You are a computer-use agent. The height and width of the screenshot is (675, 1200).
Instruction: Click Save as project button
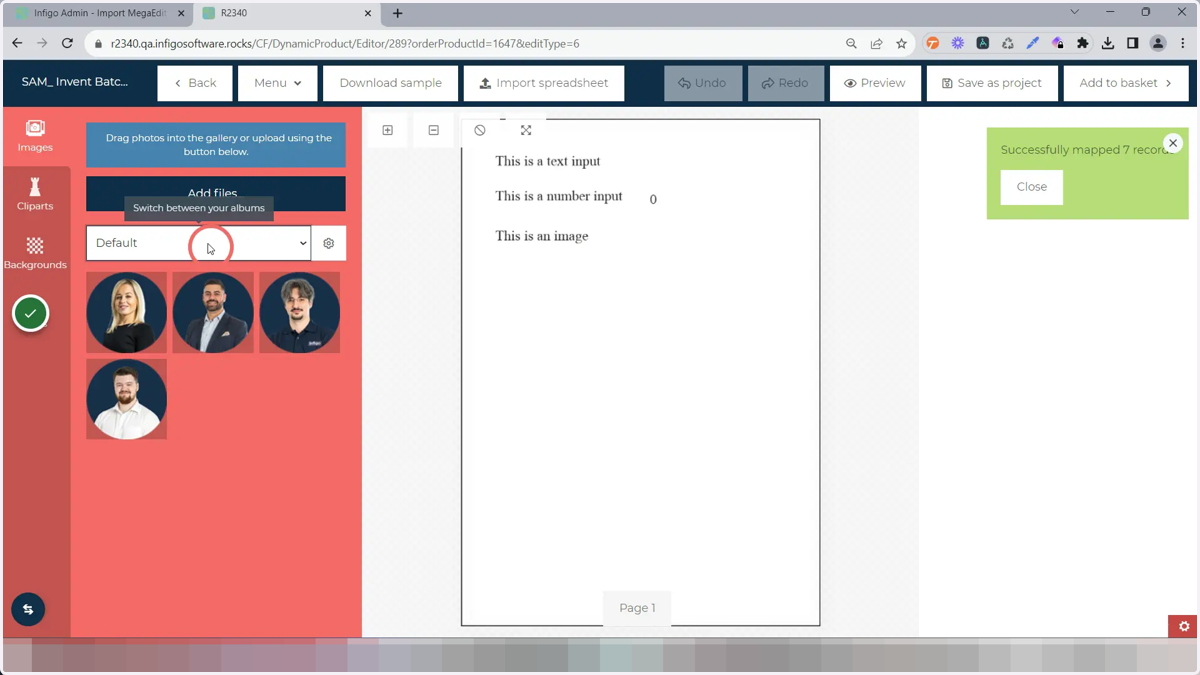tap(992, 83)
